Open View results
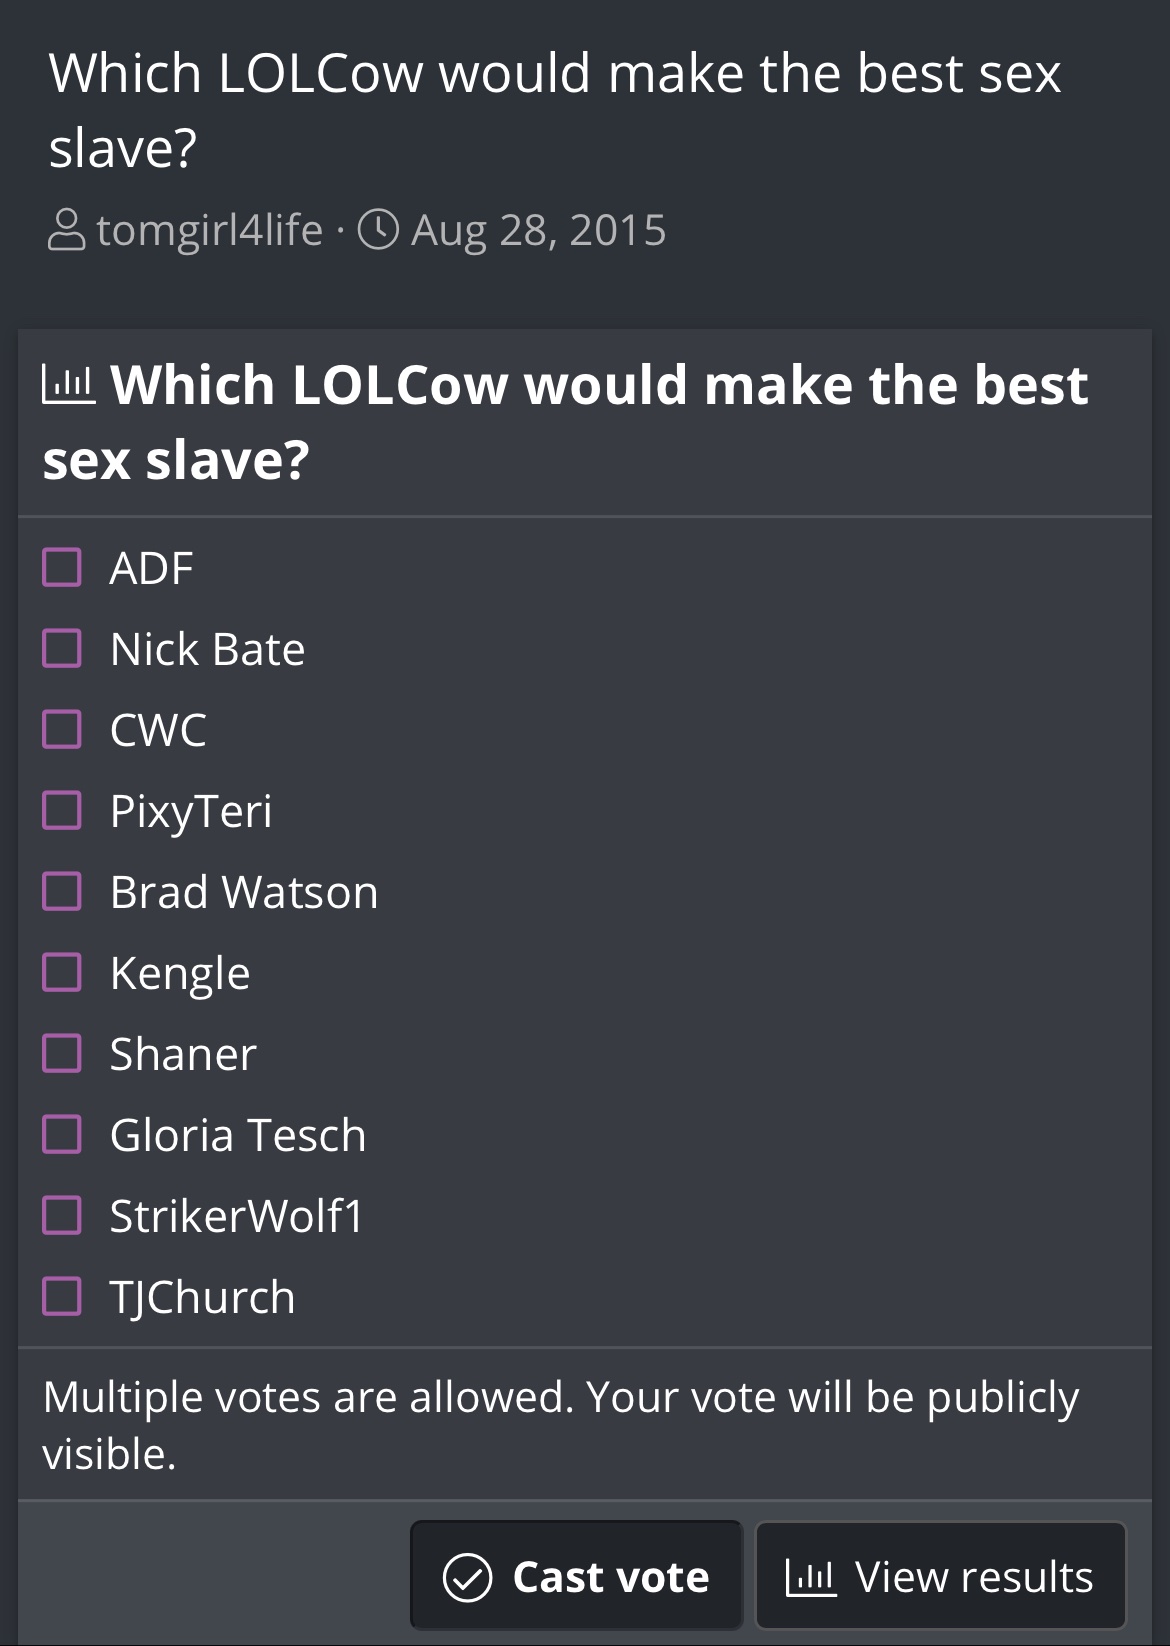 tap(940, 1577)
